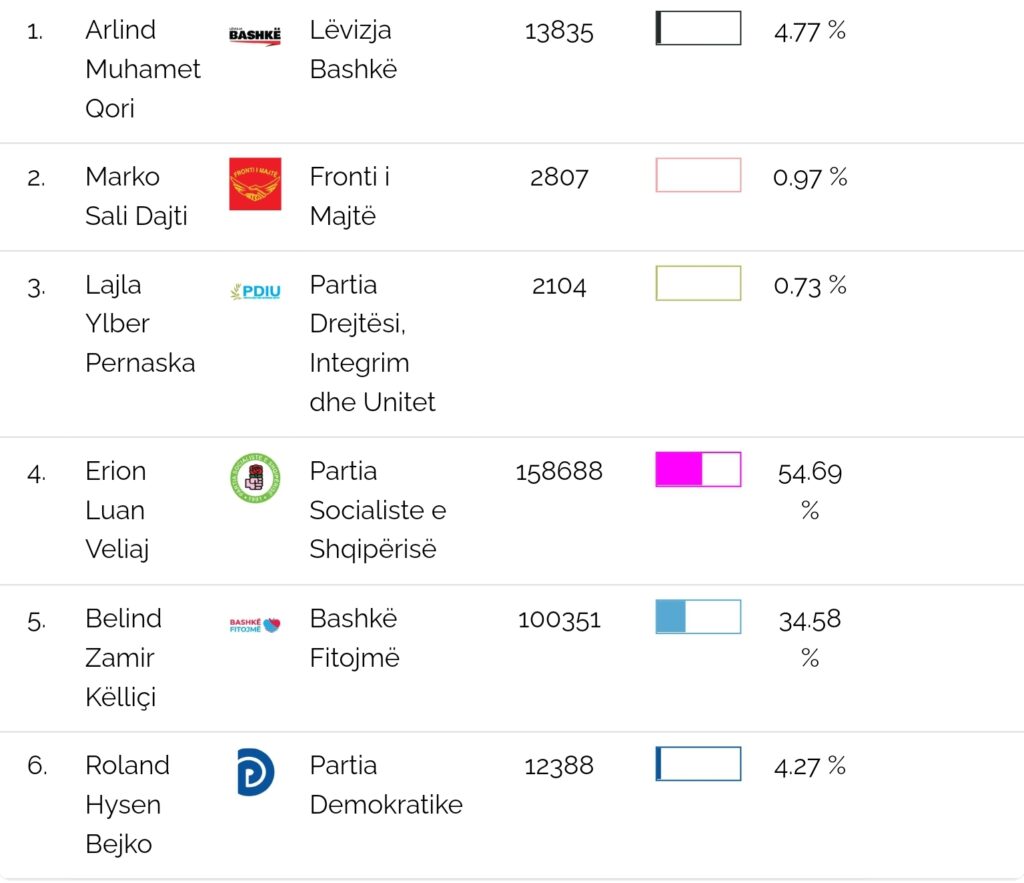Select candidate name Belind Zamir Këlliçi
The height and width of the screenshot is (883, 1024).
123,657
